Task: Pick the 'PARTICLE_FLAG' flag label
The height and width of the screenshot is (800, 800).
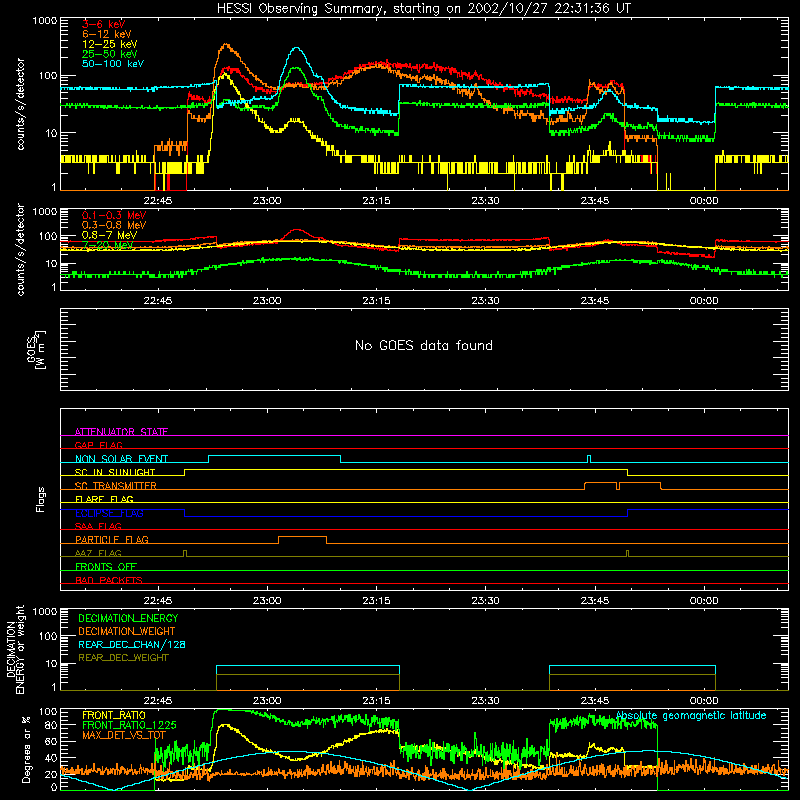Action: tap(112, 540)
